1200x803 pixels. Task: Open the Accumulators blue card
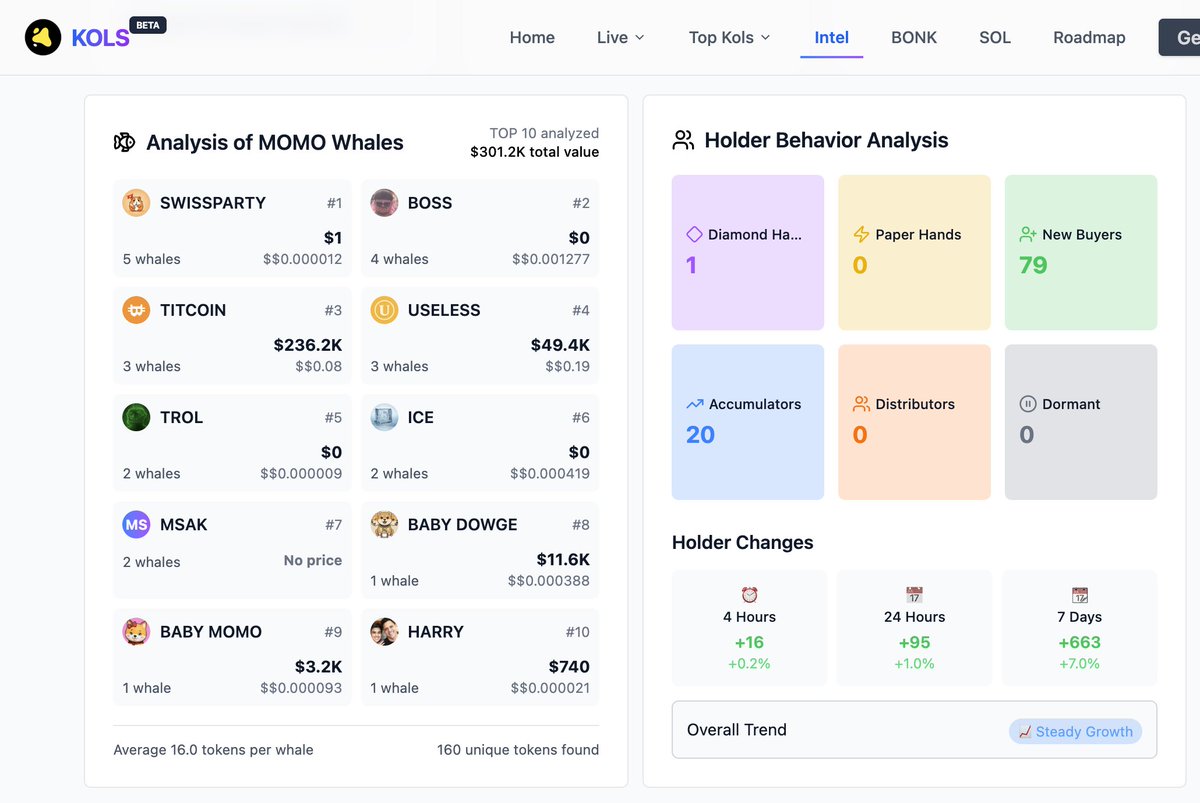(748, 422)
